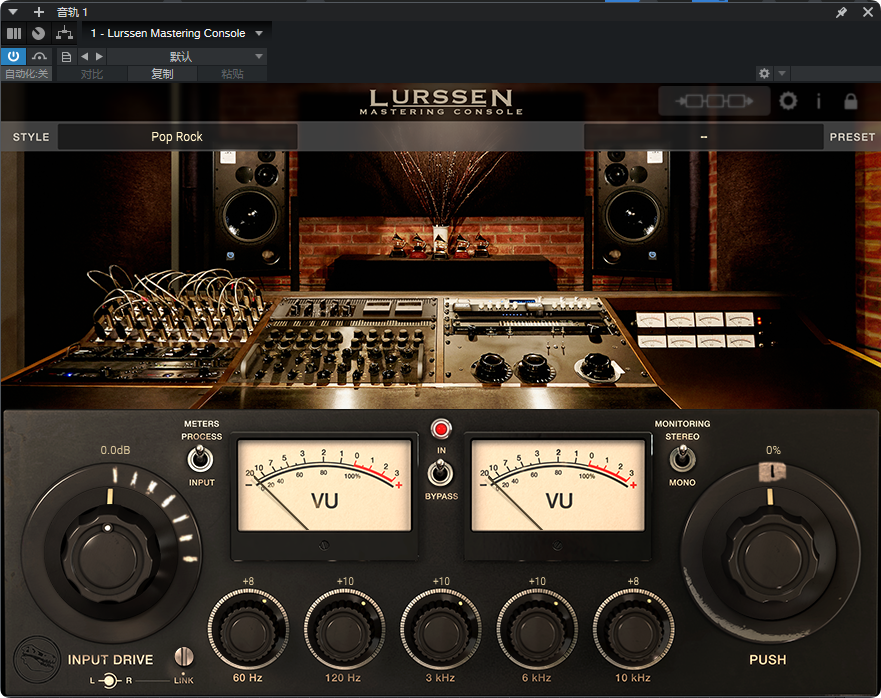Click the automation curve icon beside power
The height and width of the screenshot is (698, 881).
coord(39,56)
